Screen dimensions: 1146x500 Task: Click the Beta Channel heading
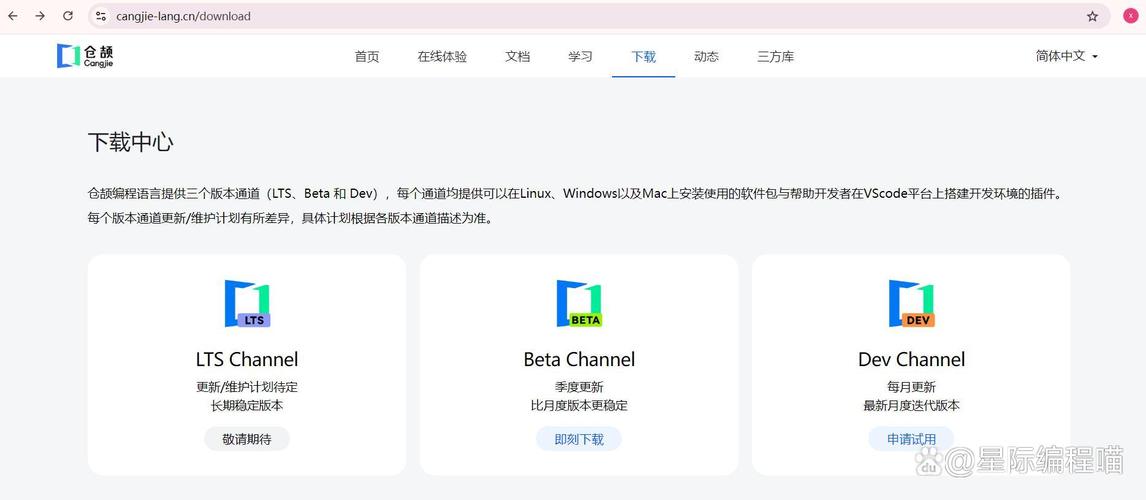tap(579, 359)
